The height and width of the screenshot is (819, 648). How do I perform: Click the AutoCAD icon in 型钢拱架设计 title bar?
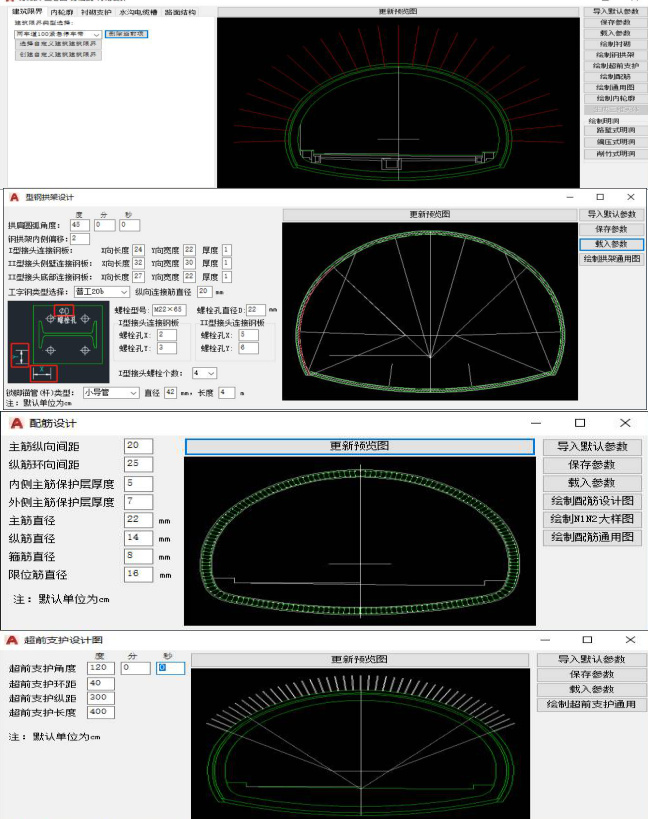(14, 197)
